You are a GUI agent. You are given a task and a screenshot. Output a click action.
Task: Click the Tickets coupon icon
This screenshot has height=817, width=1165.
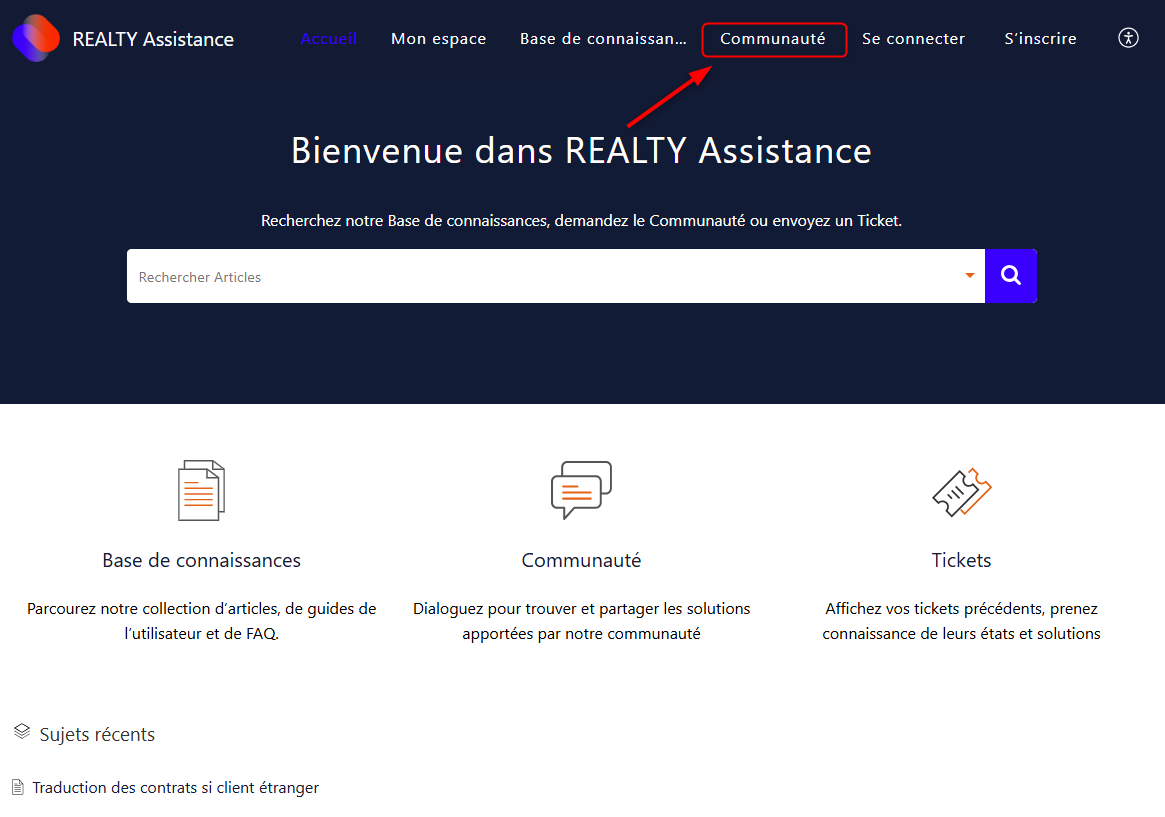(961, 492)
